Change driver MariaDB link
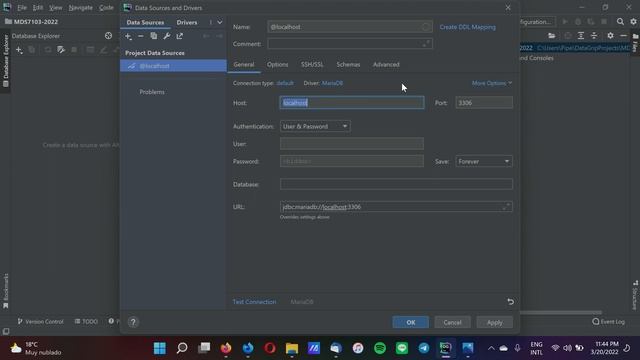 332,83
